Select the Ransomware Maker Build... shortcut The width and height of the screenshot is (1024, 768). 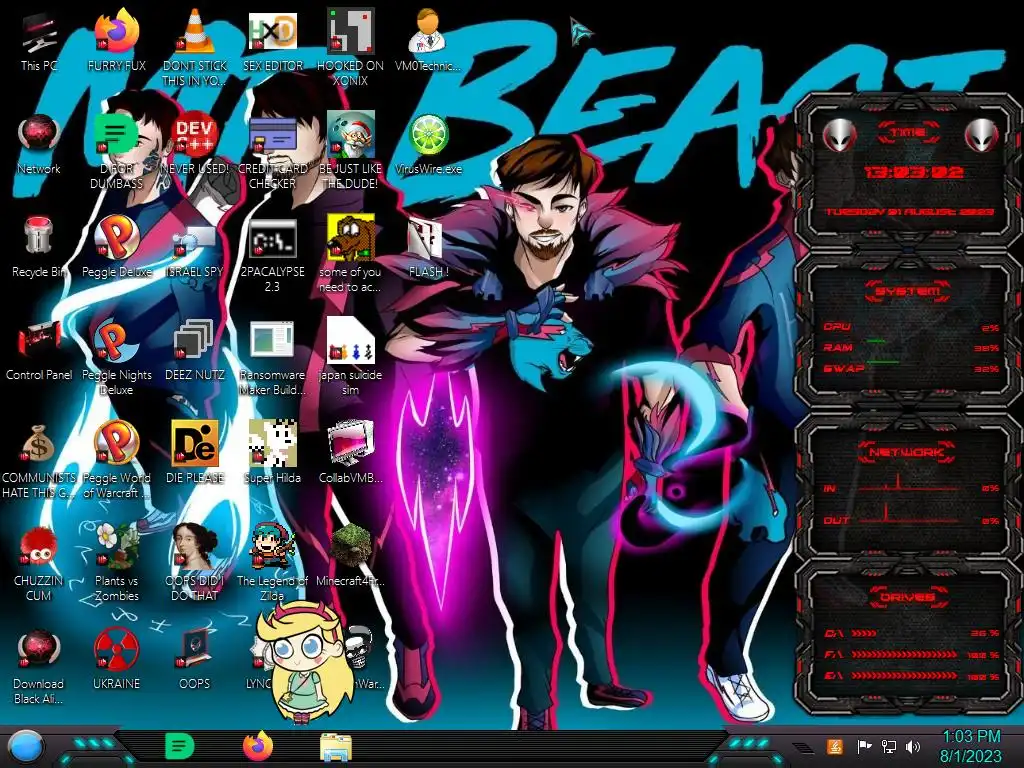[272, 340]
